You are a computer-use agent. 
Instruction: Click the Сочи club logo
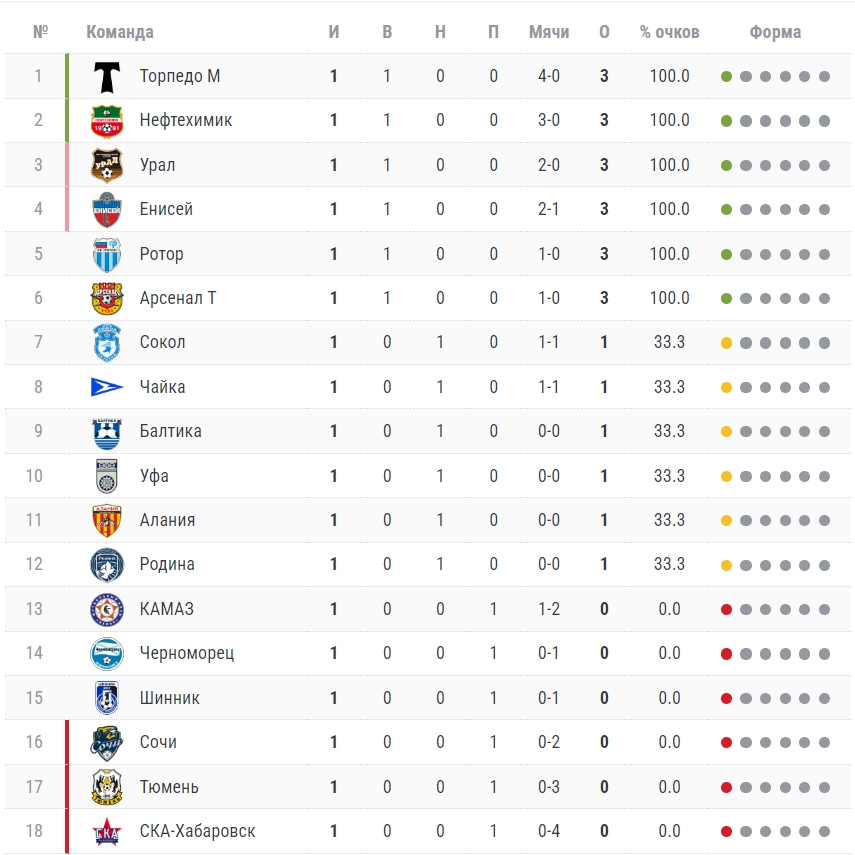[107, 743]
